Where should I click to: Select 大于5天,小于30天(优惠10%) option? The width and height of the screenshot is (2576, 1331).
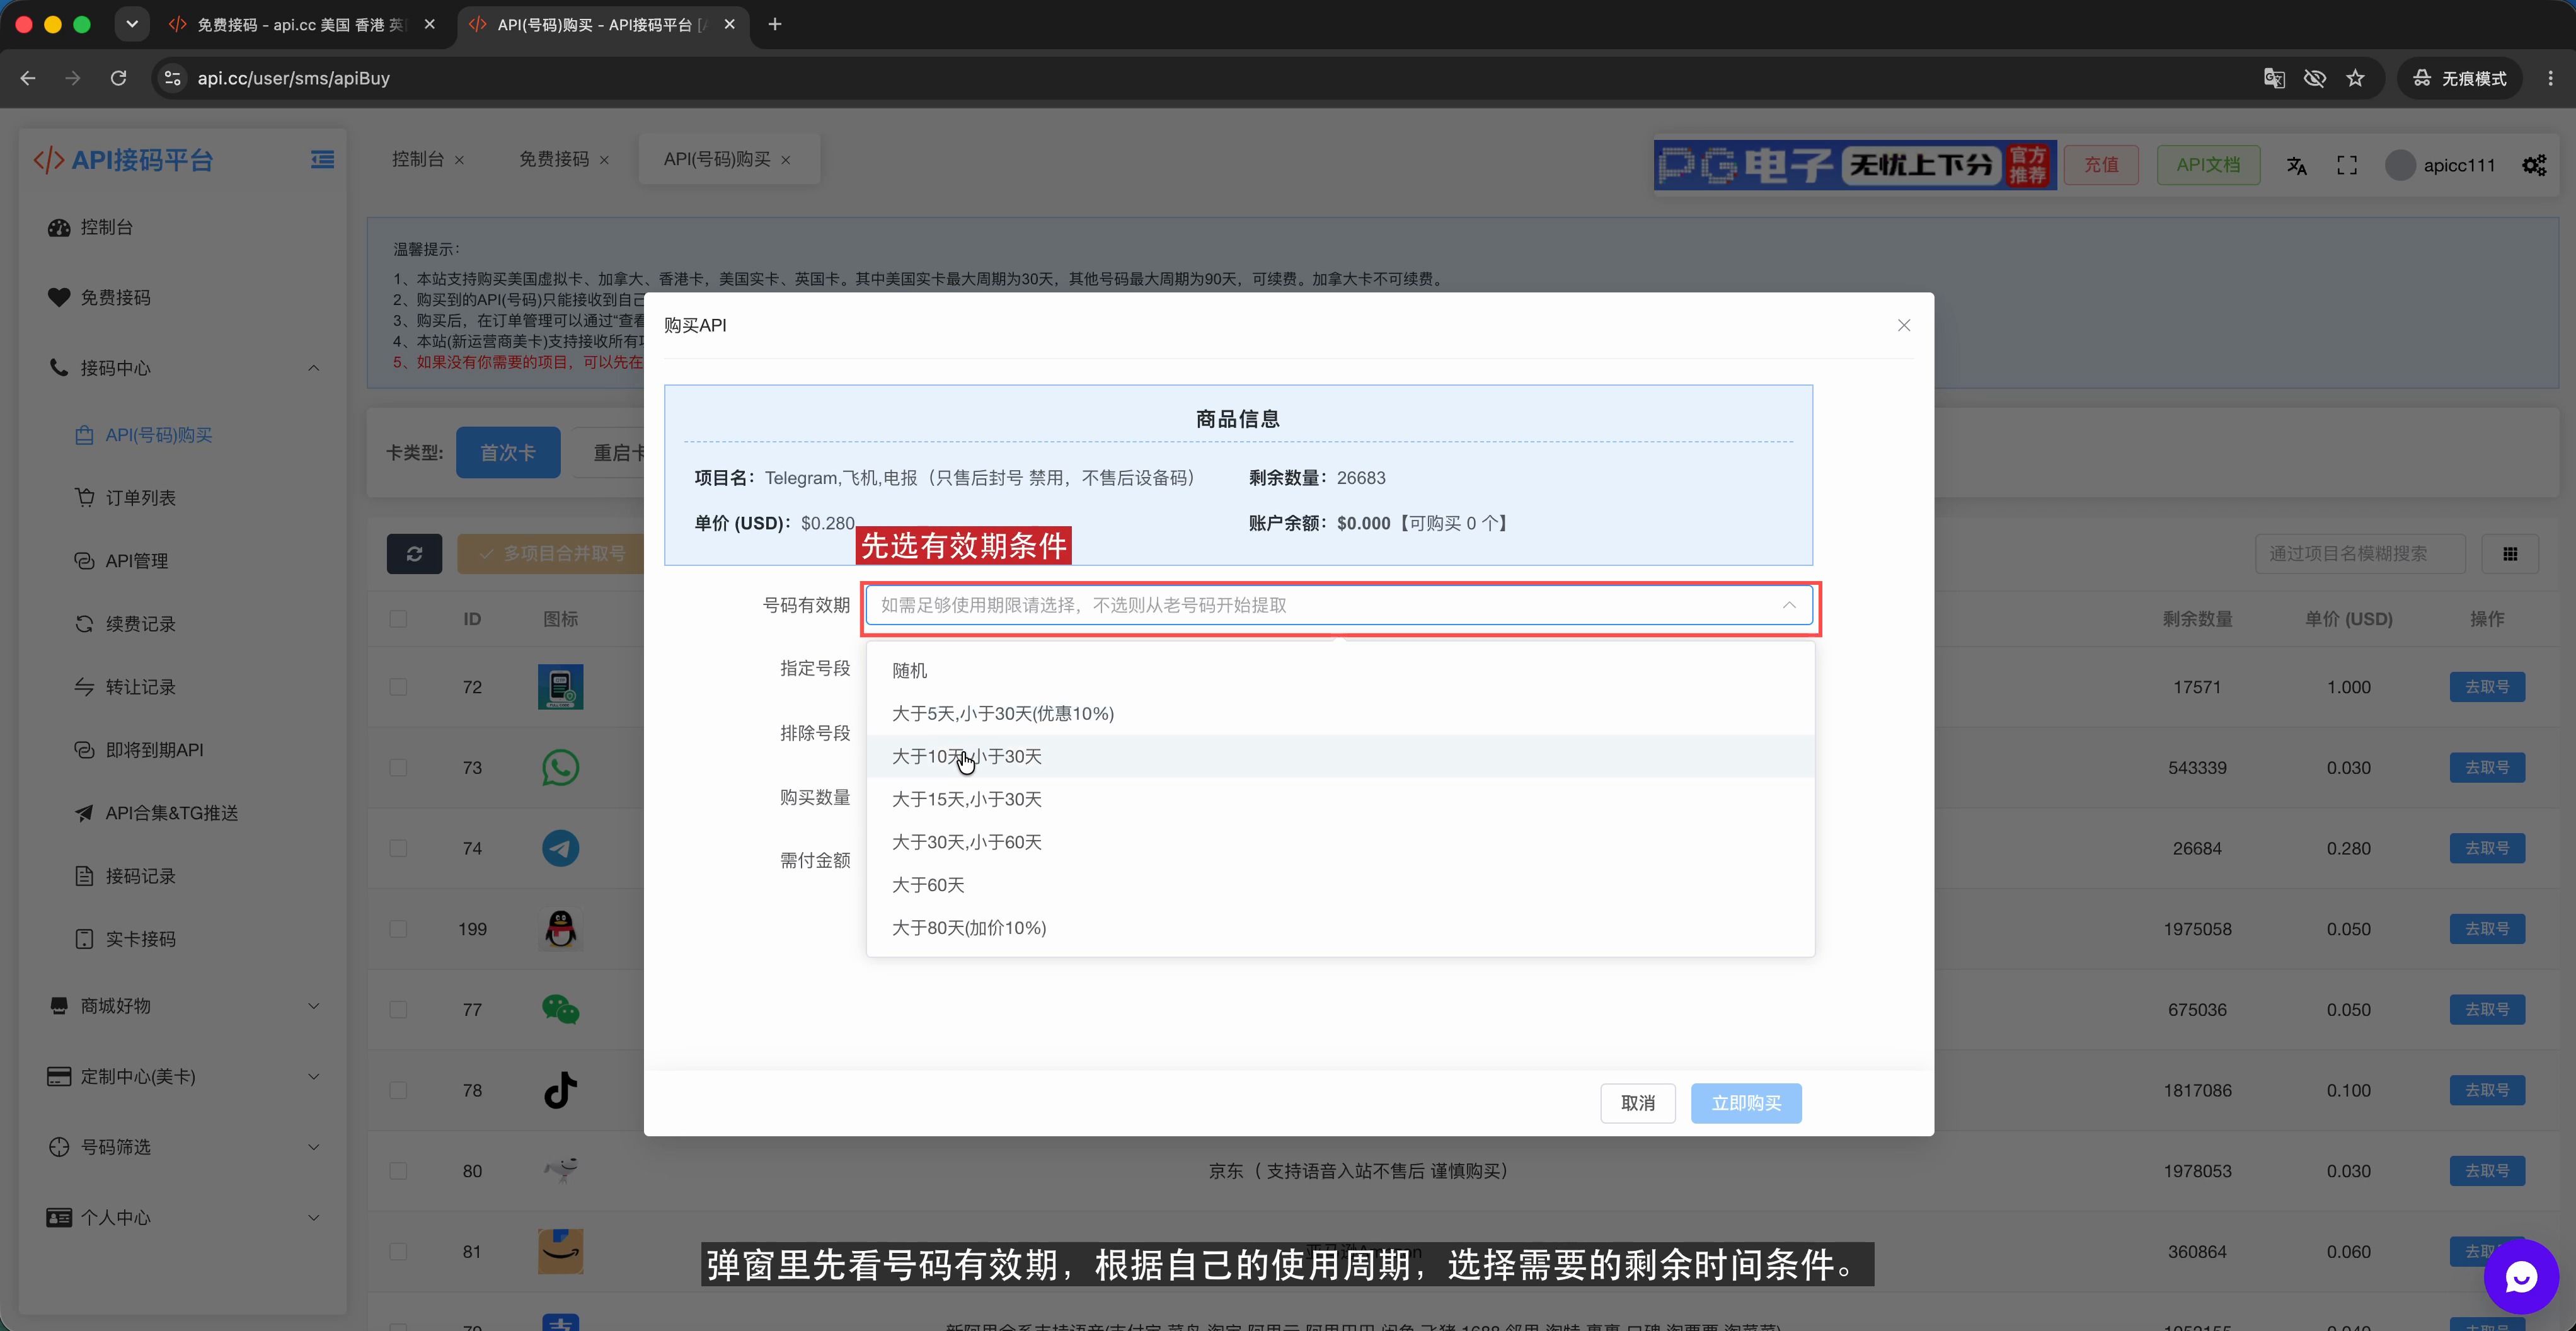click(x=1340, y=713)
